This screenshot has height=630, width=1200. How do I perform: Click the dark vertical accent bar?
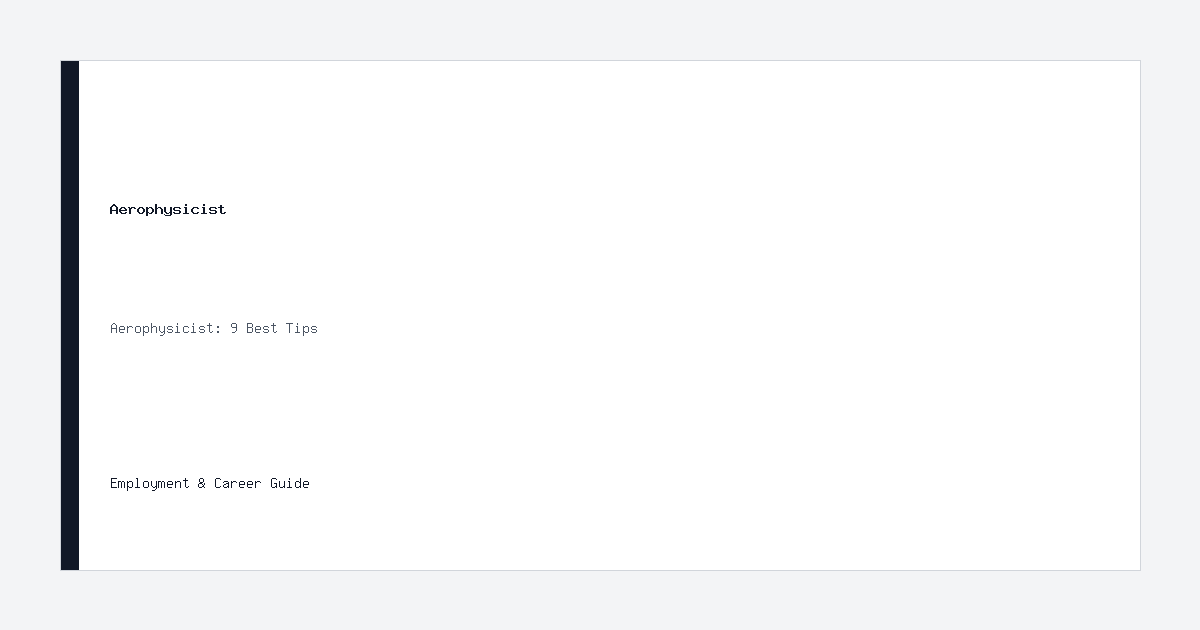coord(70,315)
